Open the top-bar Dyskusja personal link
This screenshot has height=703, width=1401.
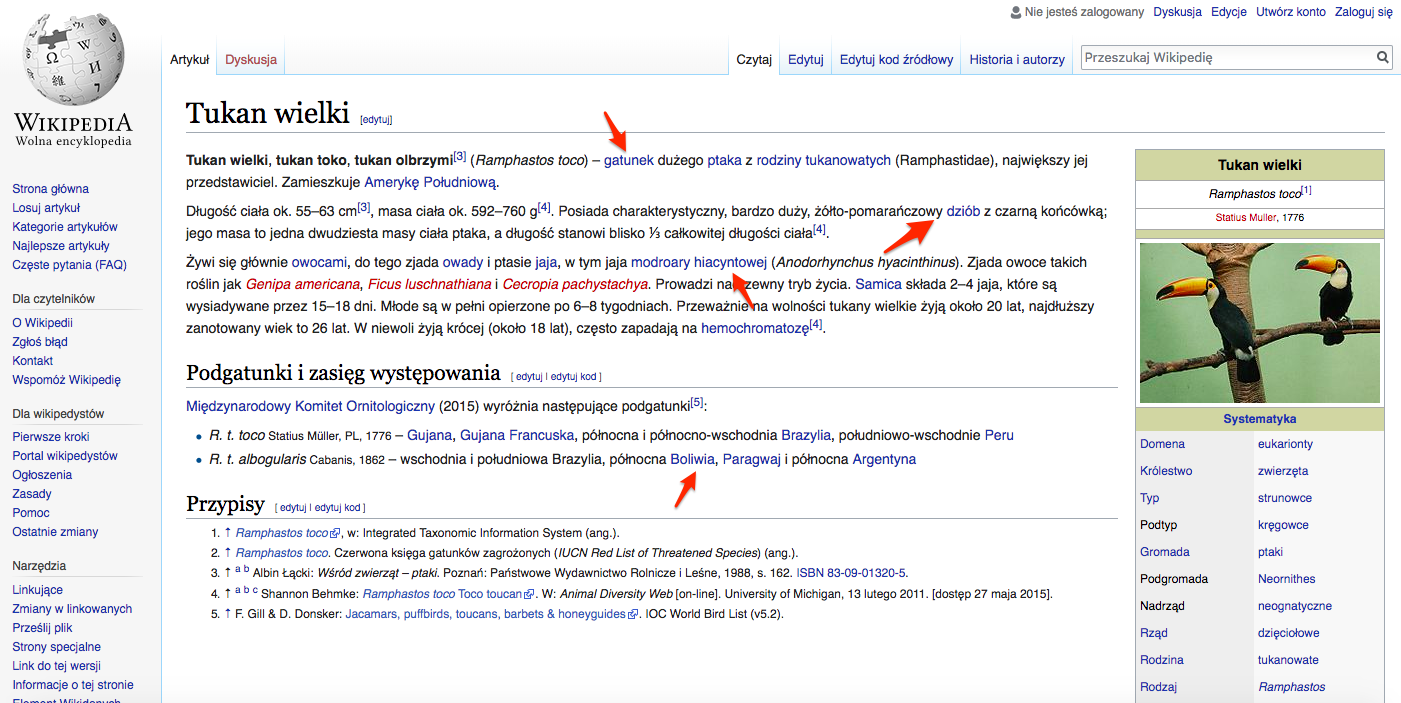(x=1177, y=12)
